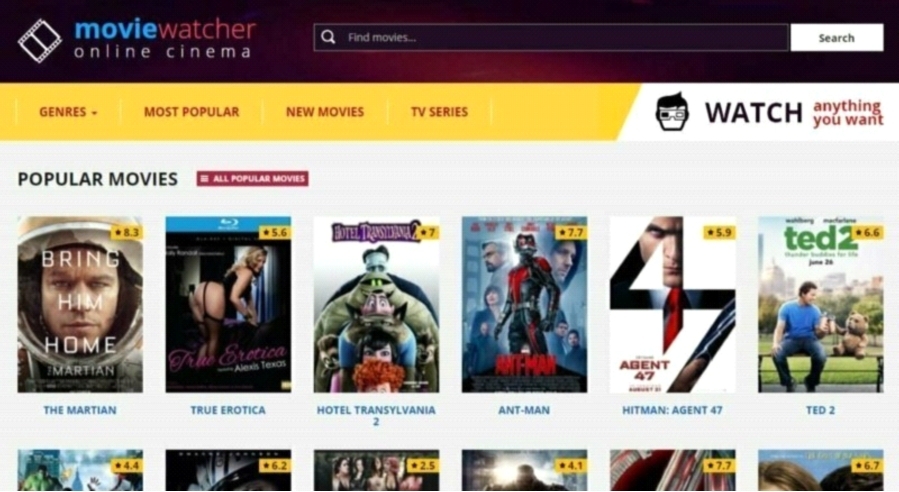Open The Martian title link
This screenshot has height=492, width=899.
tap(80, 410)
